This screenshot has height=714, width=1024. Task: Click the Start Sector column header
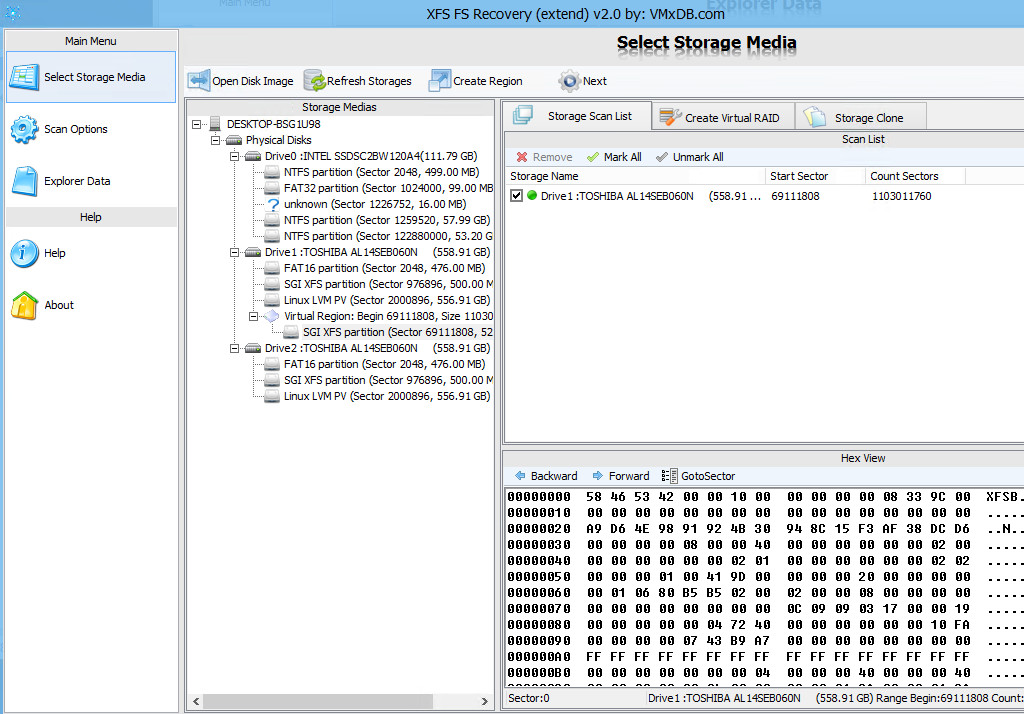[x=815, y=176]
